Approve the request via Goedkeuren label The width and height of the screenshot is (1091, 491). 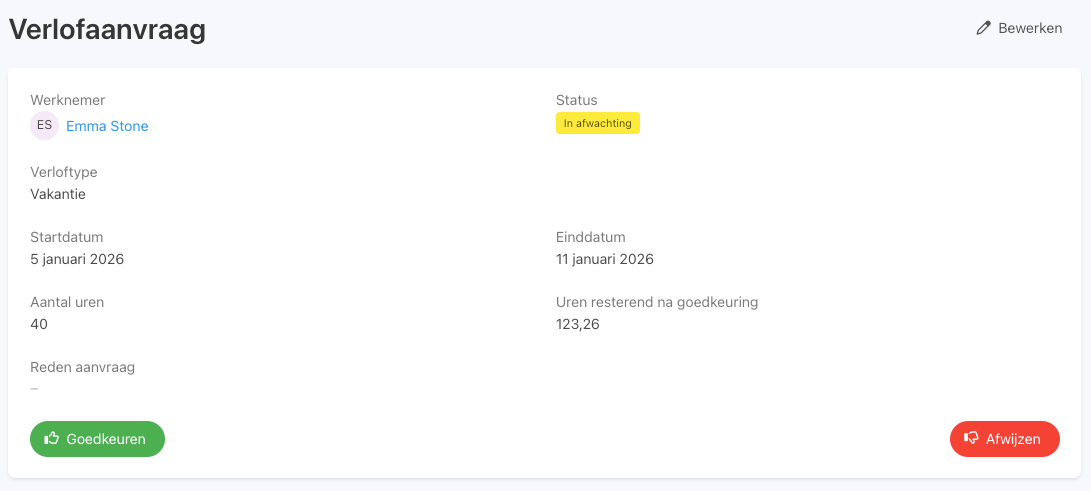click(x=106, y=439)
